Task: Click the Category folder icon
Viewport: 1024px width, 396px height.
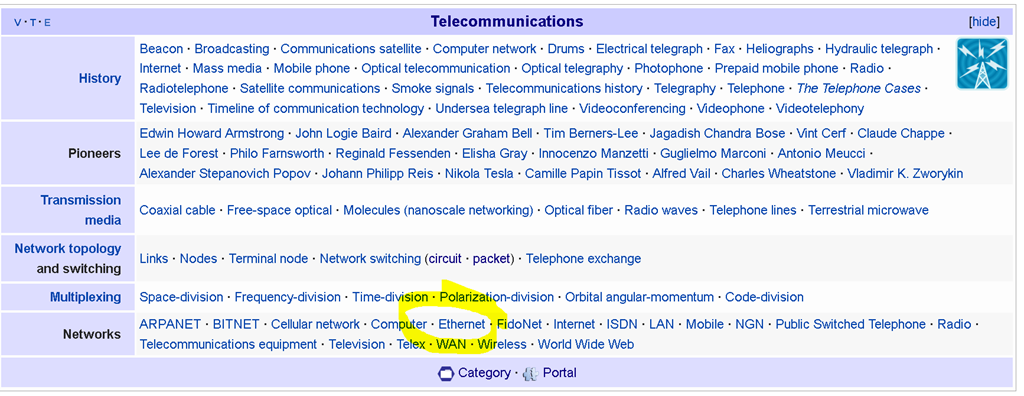Action: point(446,374)
